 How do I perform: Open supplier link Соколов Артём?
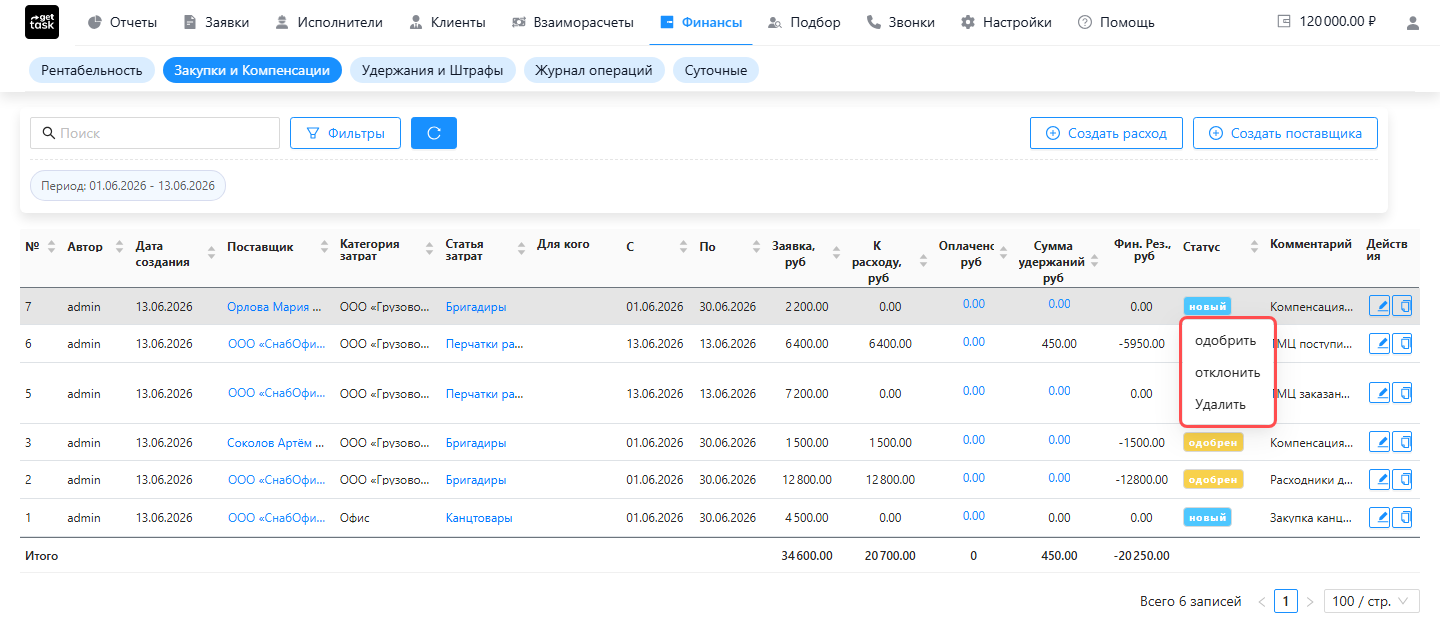tap(275, 443)
